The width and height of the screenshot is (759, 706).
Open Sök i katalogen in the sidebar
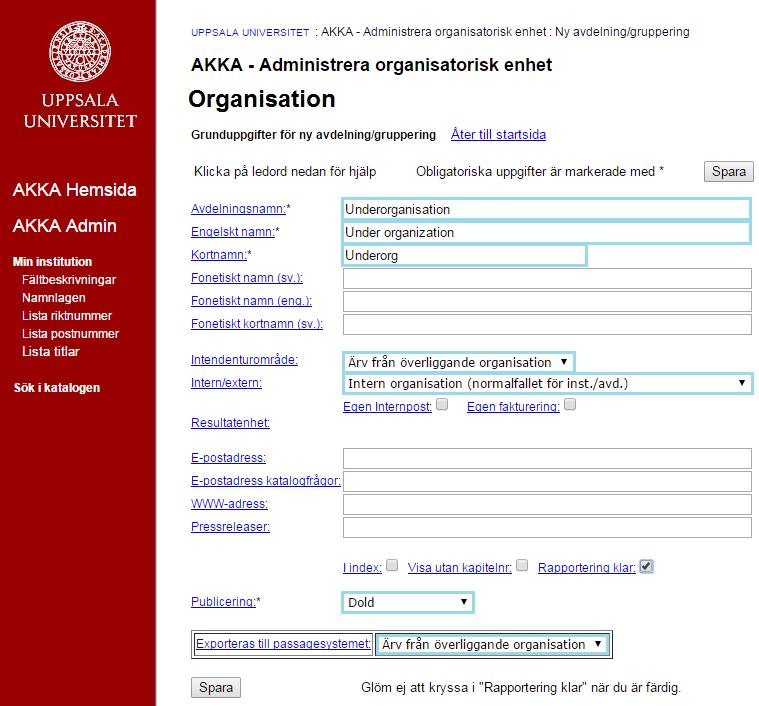(x=57, y=388)
